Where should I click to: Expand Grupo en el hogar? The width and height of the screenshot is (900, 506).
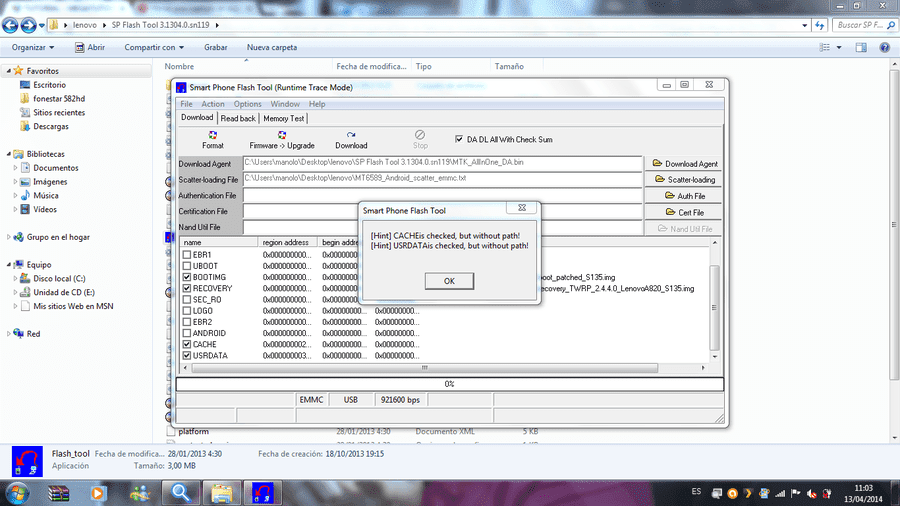(9, 237)
